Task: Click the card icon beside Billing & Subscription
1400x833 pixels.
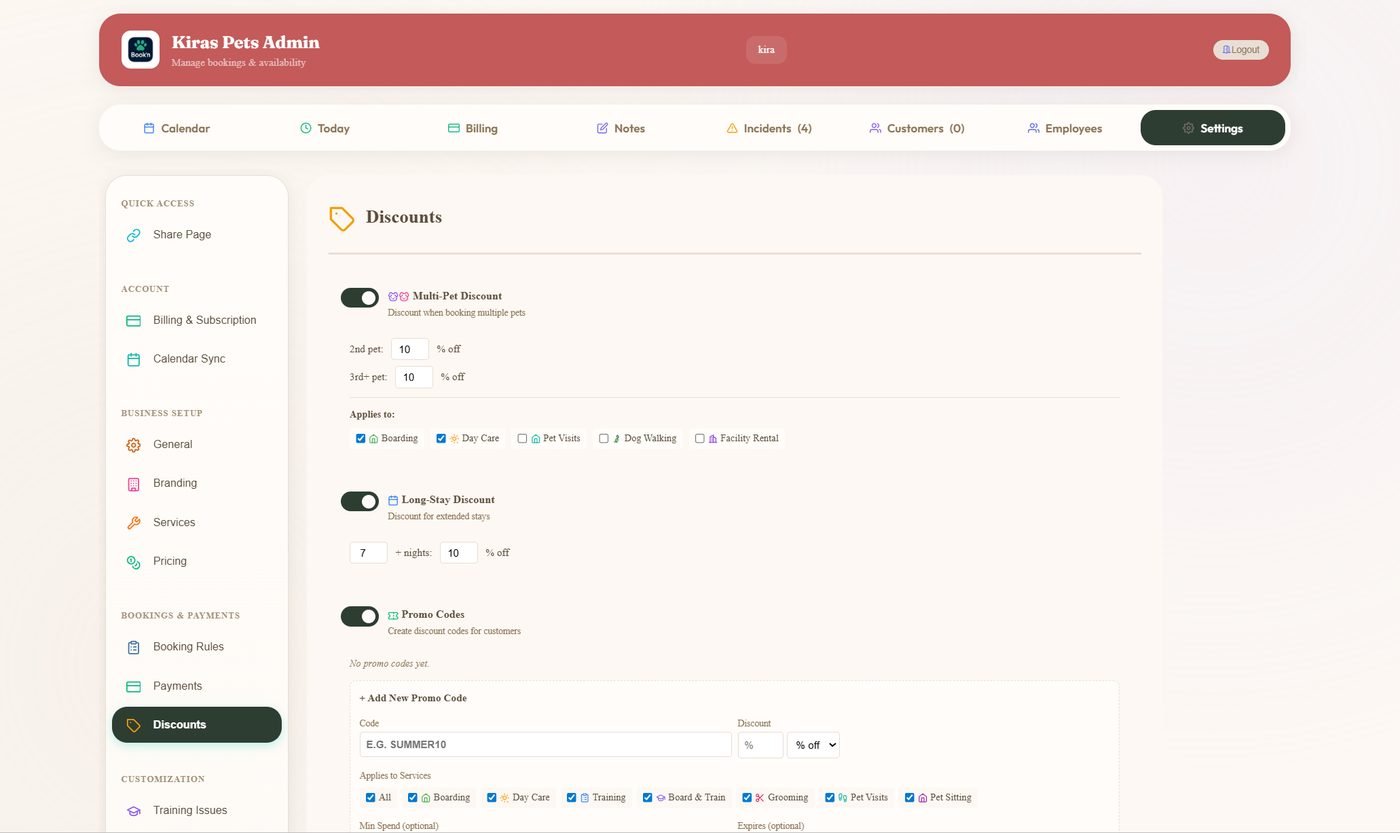Action: (x=133, y=321)
